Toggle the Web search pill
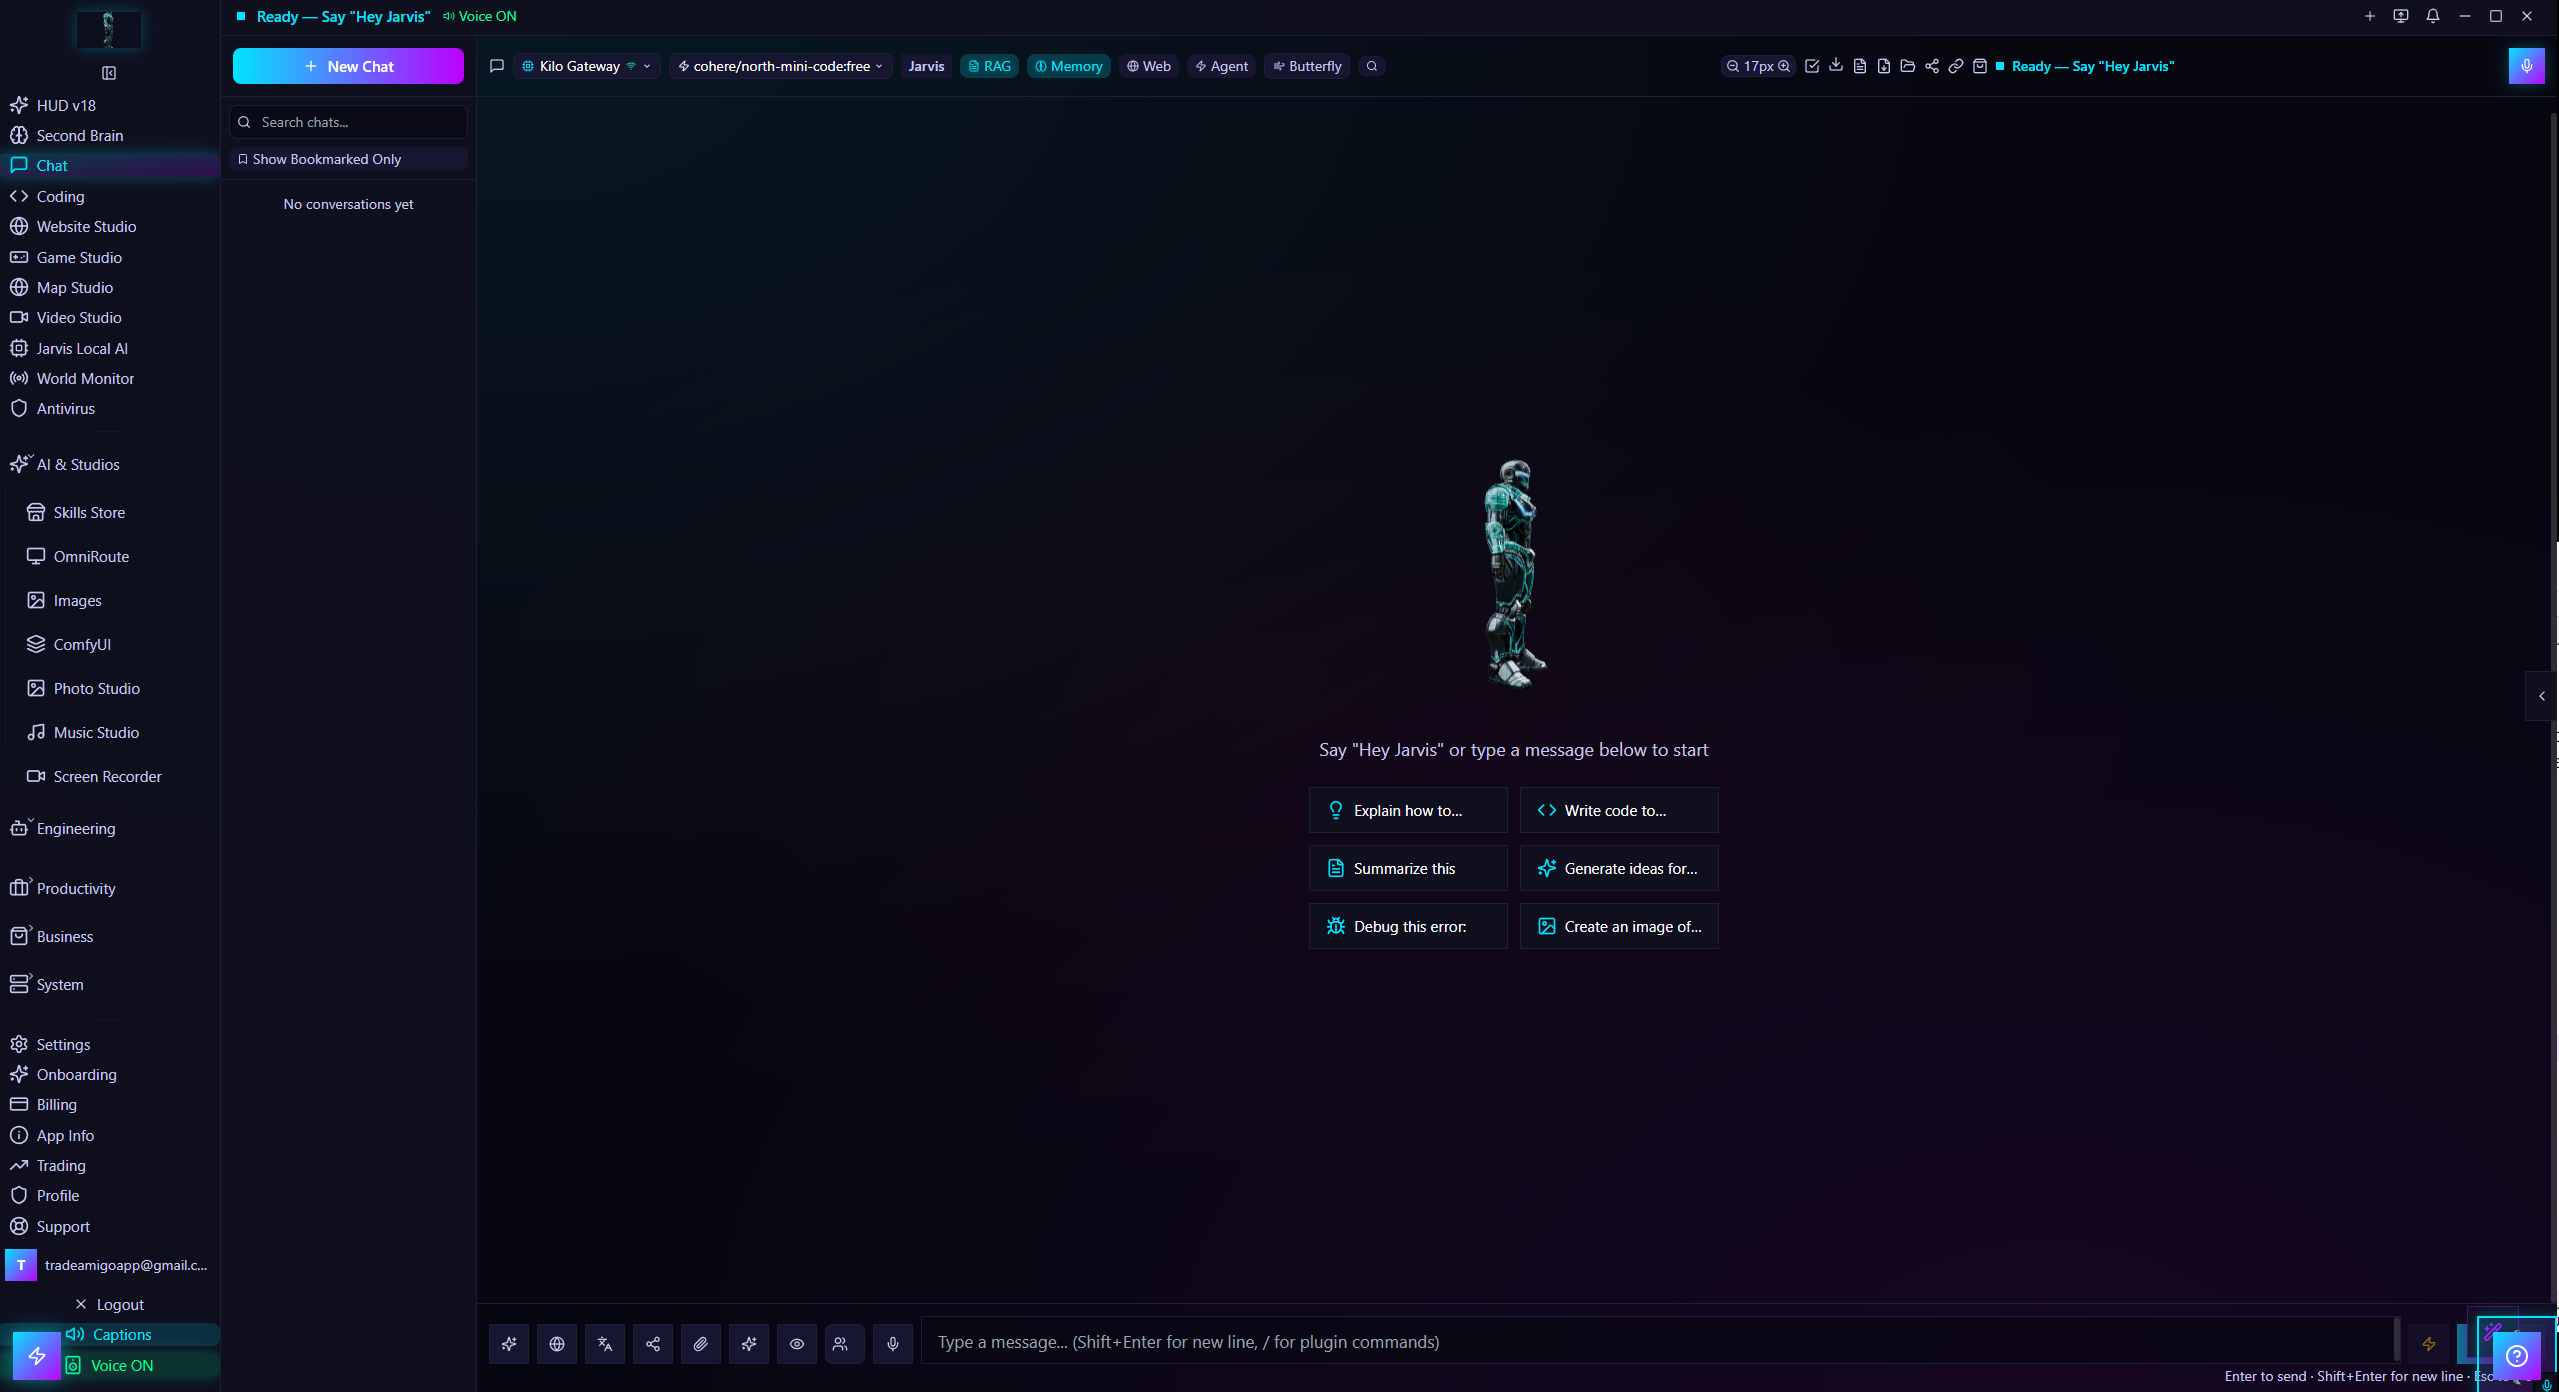This screenshot has height=1392, width=2559. (1149, 66)
